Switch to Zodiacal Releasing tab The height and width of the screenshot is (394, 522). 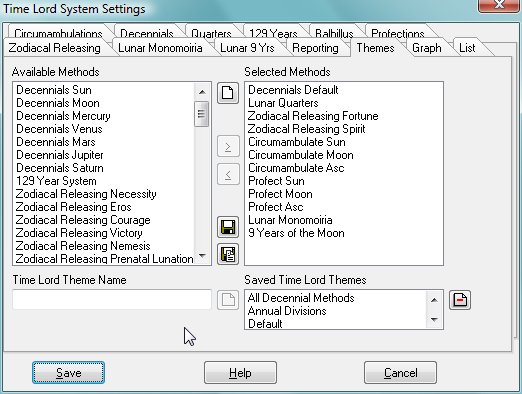coord(55,48)
